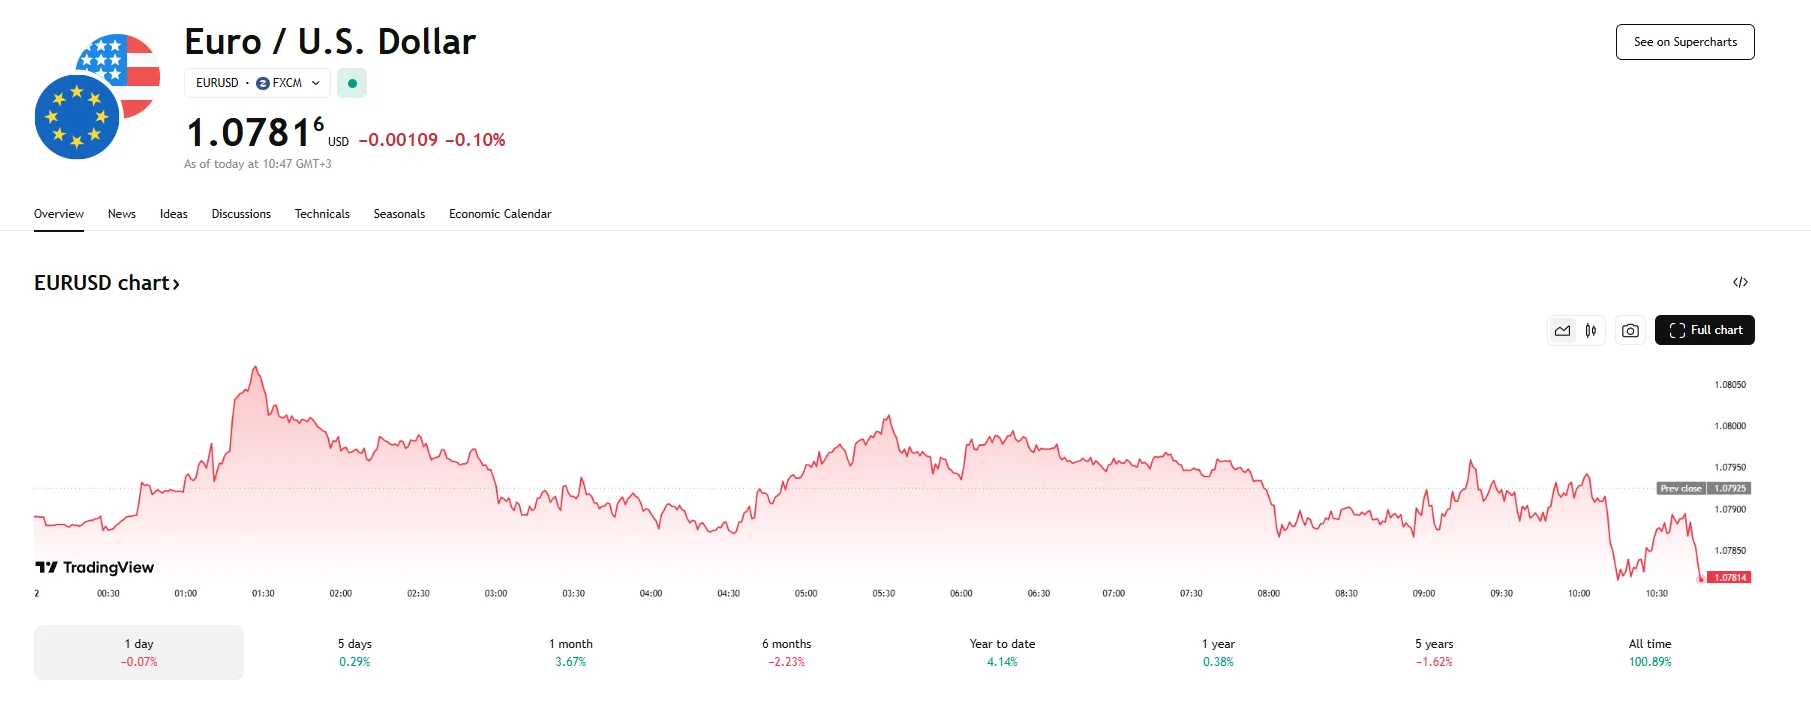1811x713 pixels.
Task: Open the EURUSD FXCM source dropdown
Action: [x=257, y=83]
